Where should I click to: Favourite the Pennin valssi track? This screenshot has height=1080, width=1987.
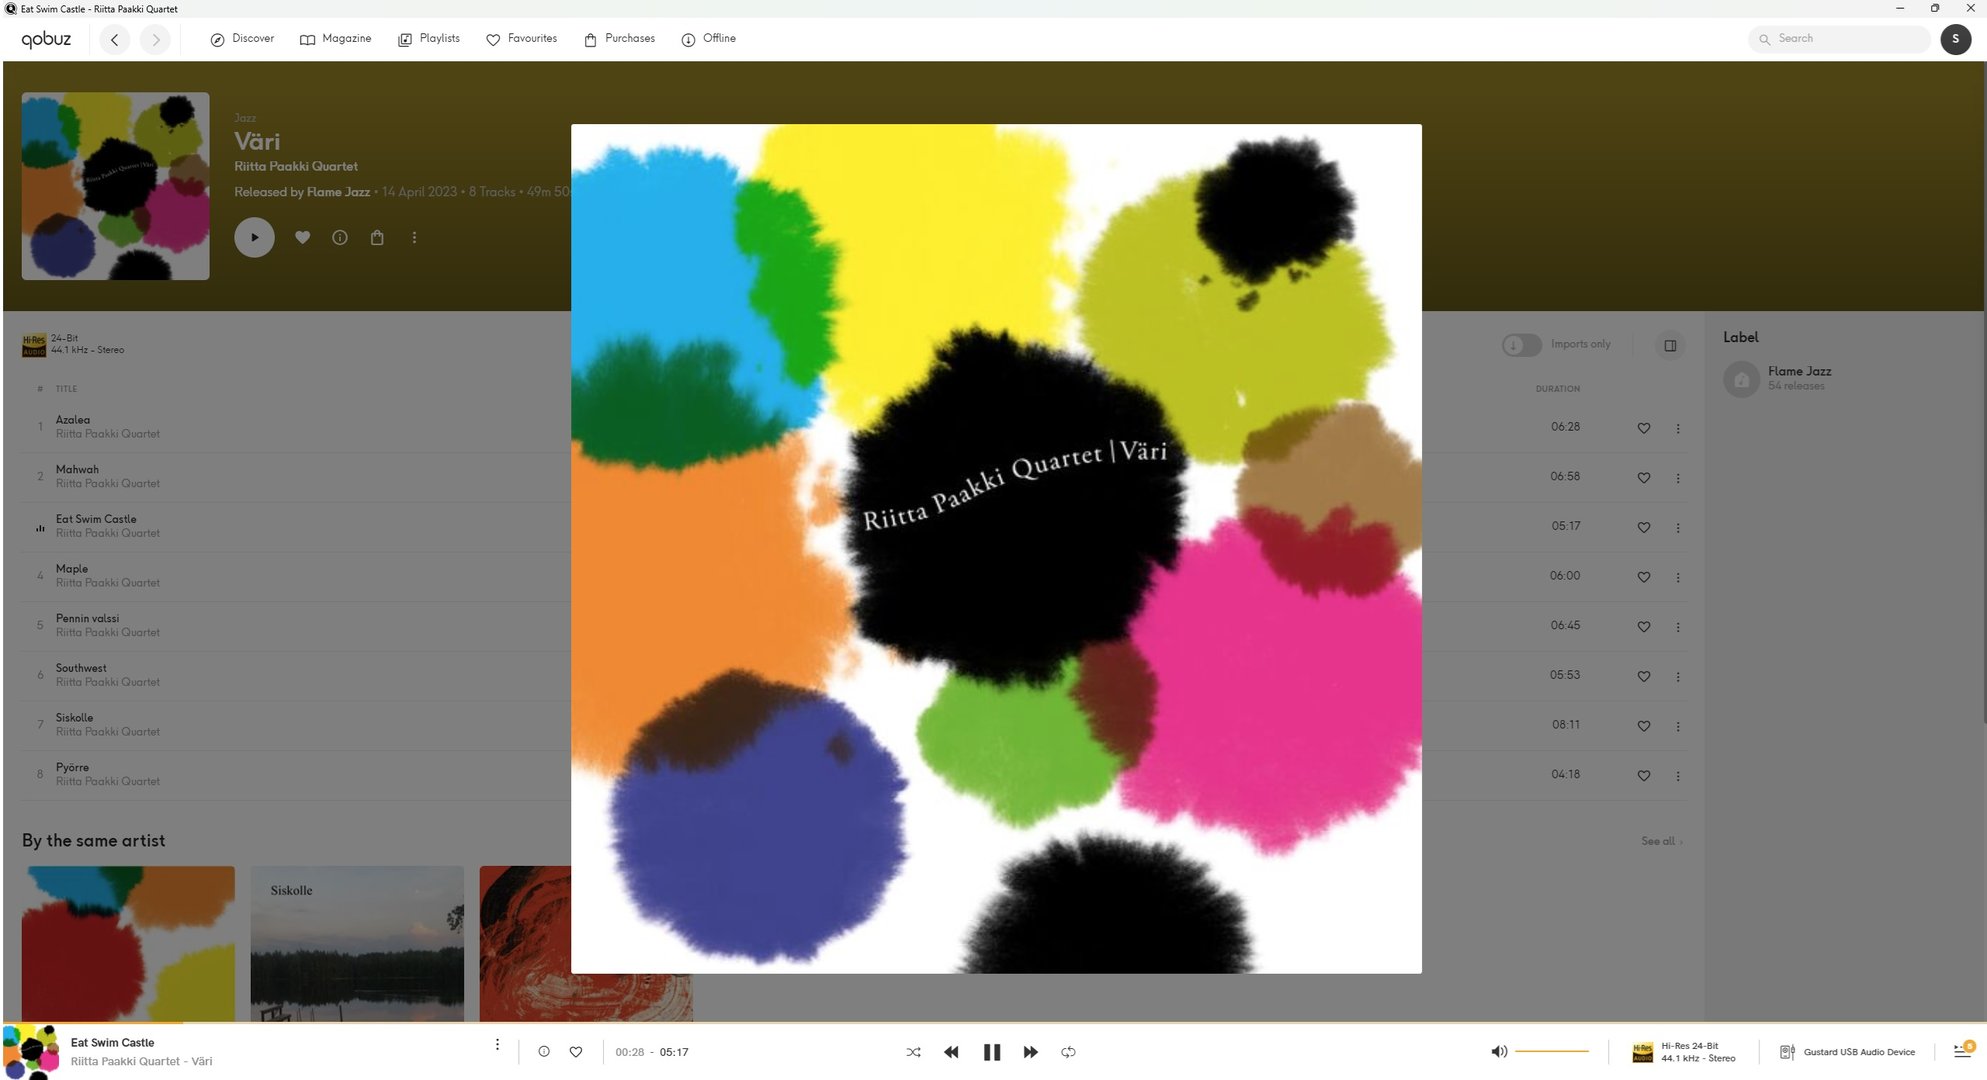1643,627
